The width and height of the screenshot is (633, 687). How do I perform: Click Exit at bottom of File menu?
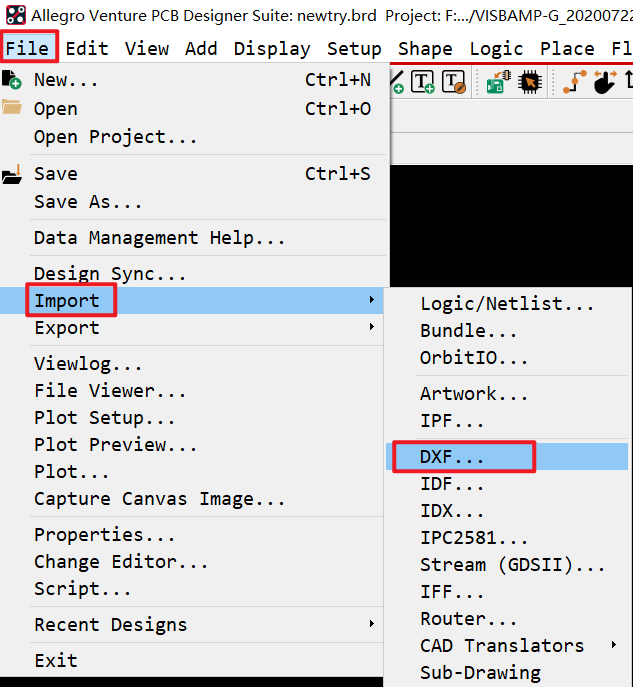tap(55, 661)
